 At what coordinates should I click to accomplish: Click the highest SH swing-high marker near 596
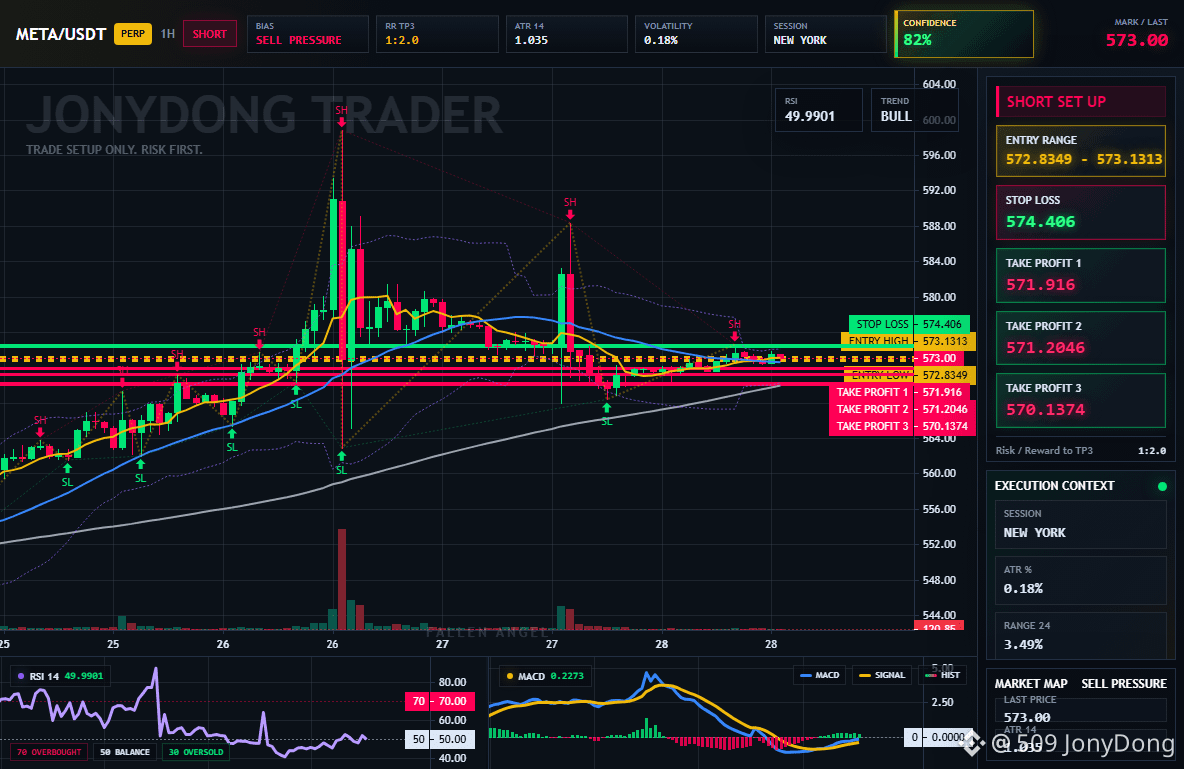[341, 118]
